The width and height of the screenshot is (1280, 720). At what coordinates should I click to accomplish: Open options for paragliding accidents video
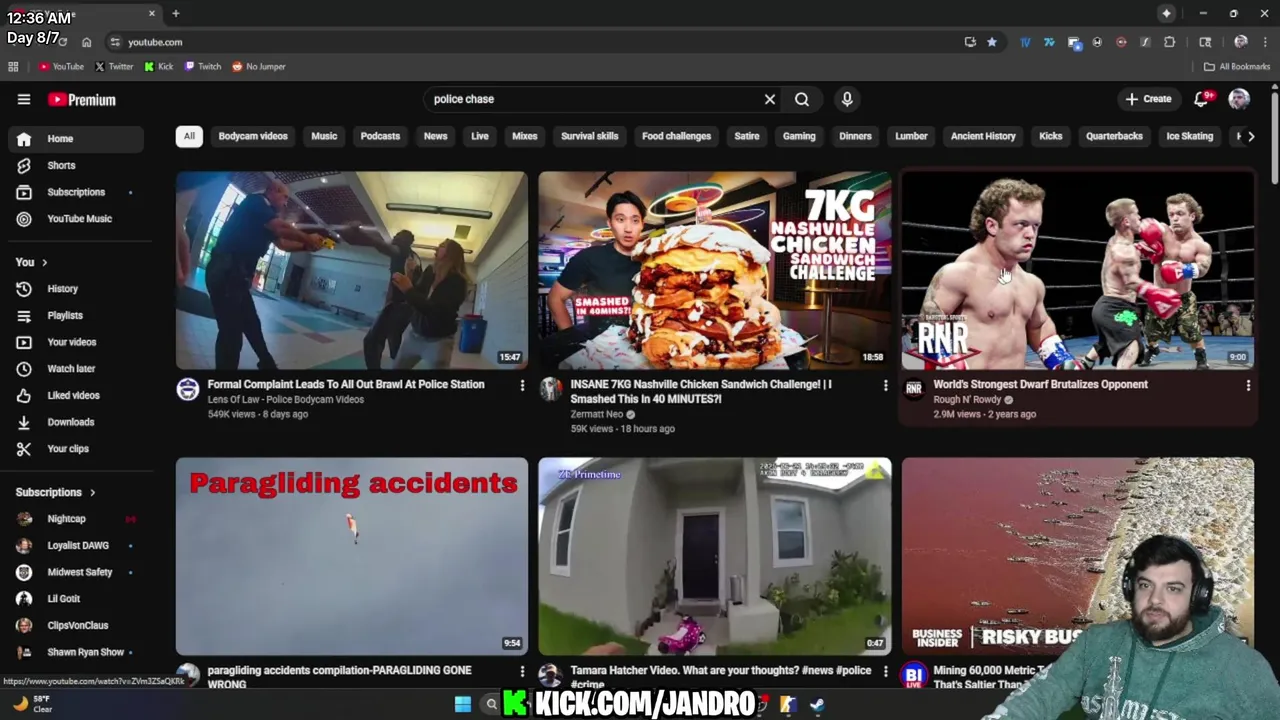point(522,671)
